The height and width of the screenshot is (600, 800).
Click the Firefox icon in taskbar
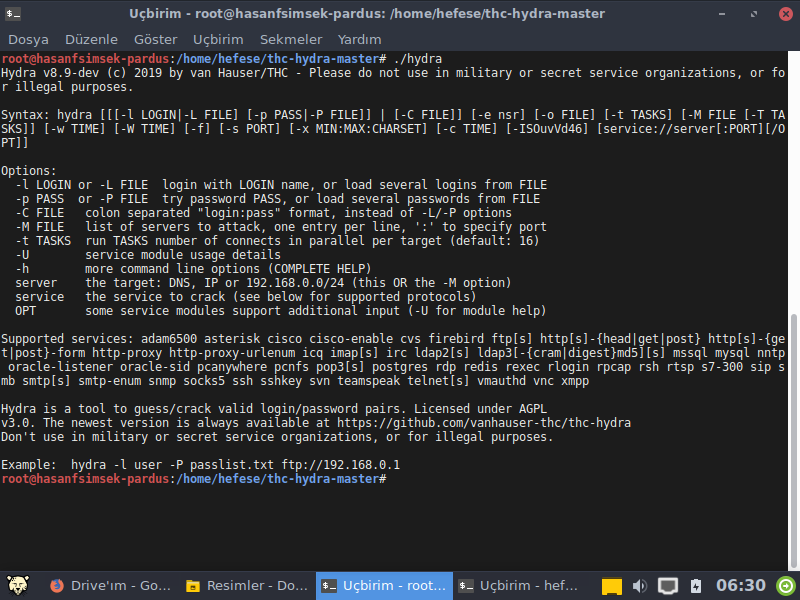(56, 586)
